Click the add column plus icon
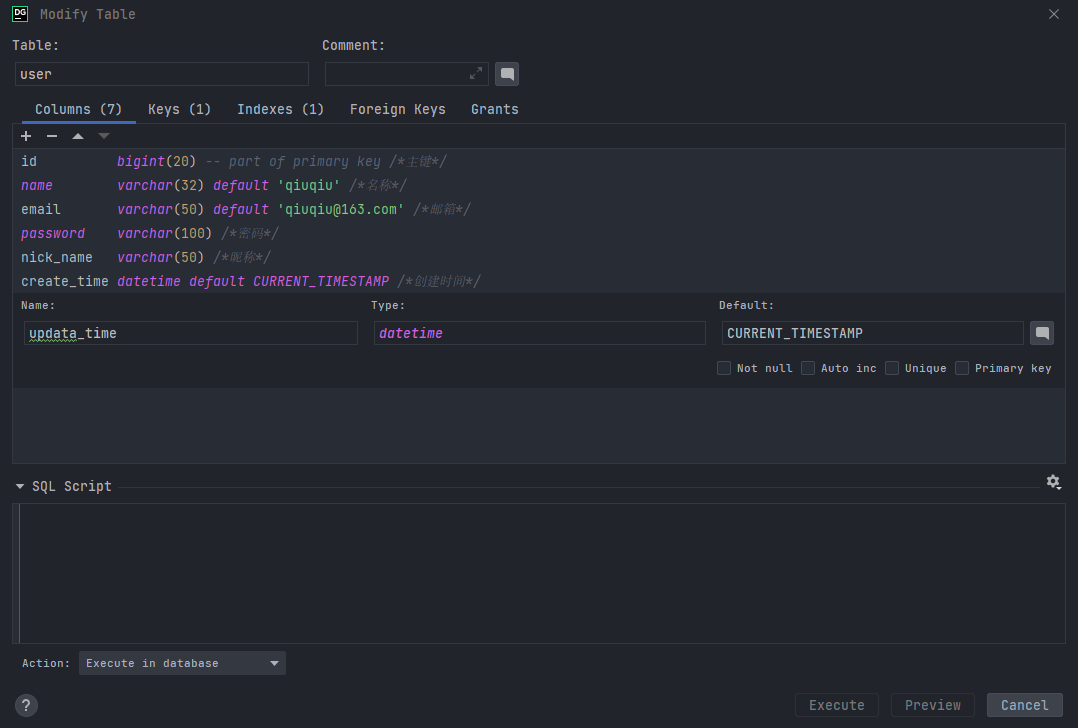This screenshot has width=1078, height=728. 26,136
